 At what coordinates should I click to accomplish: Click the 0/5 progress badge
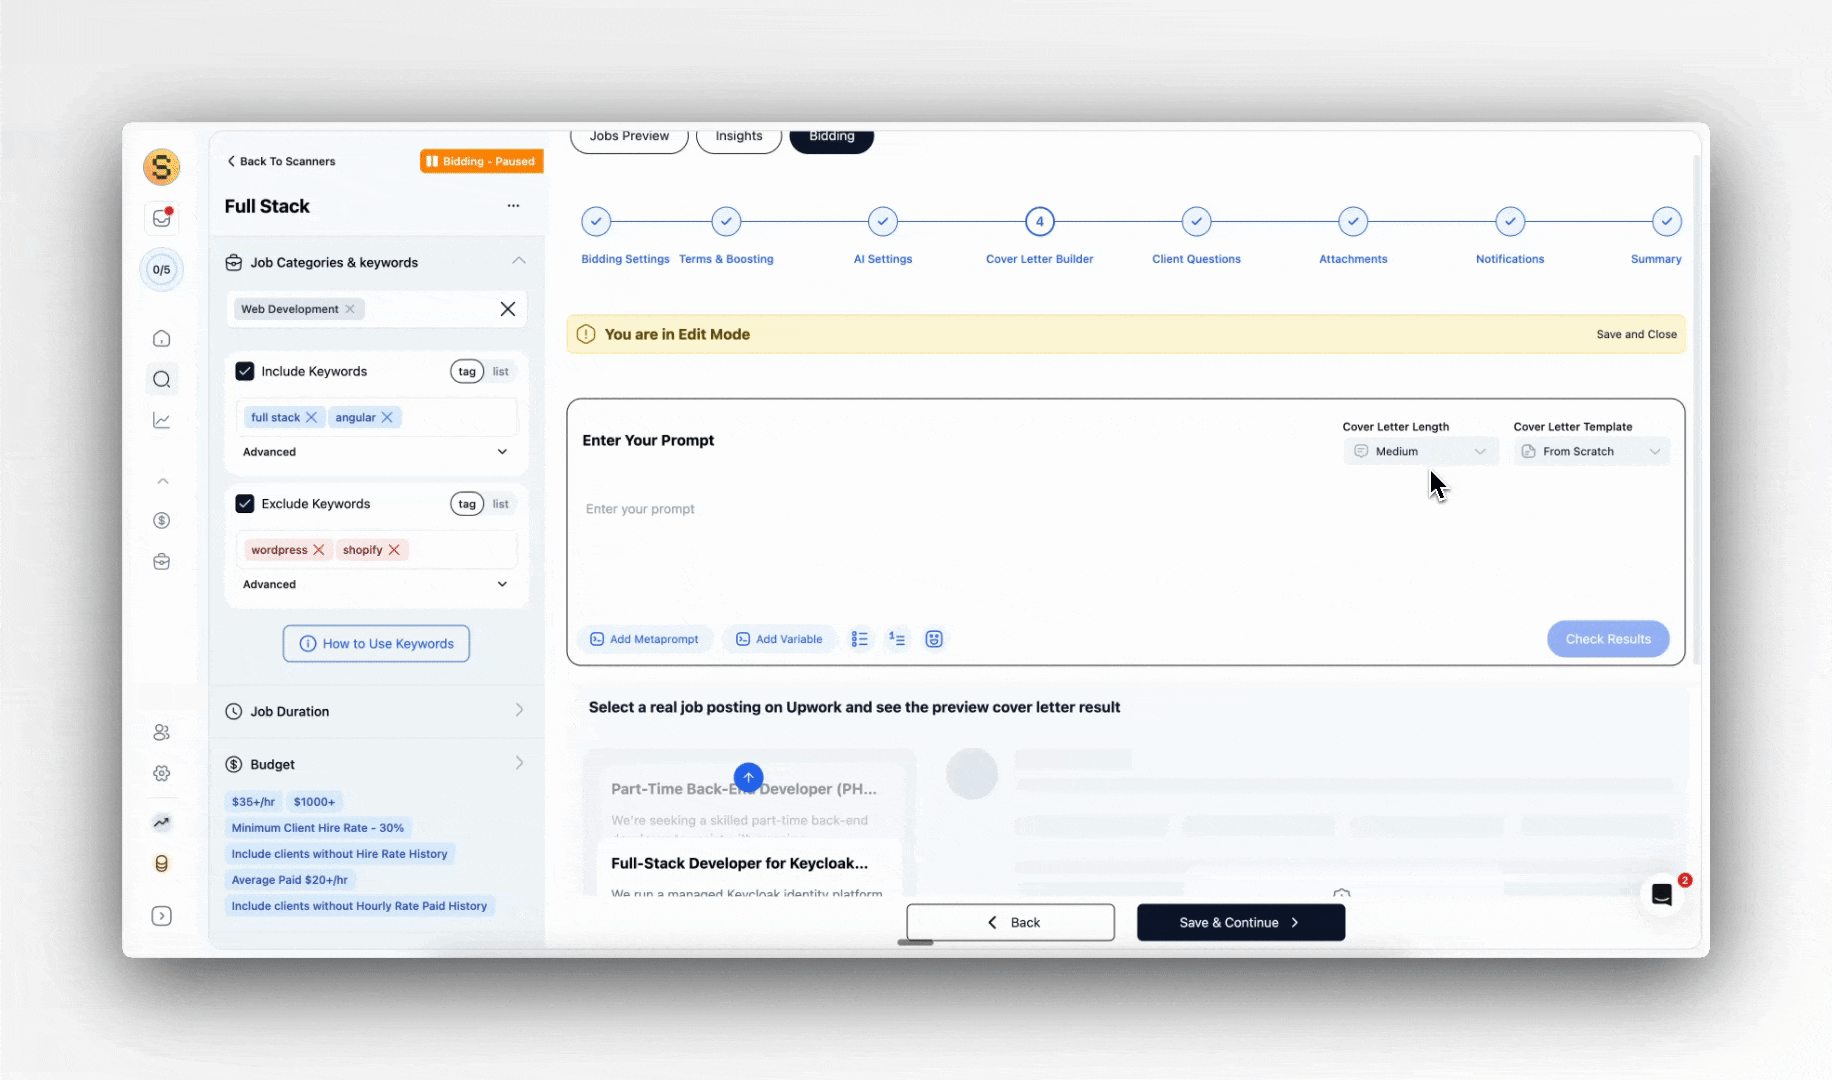(161, 269)
